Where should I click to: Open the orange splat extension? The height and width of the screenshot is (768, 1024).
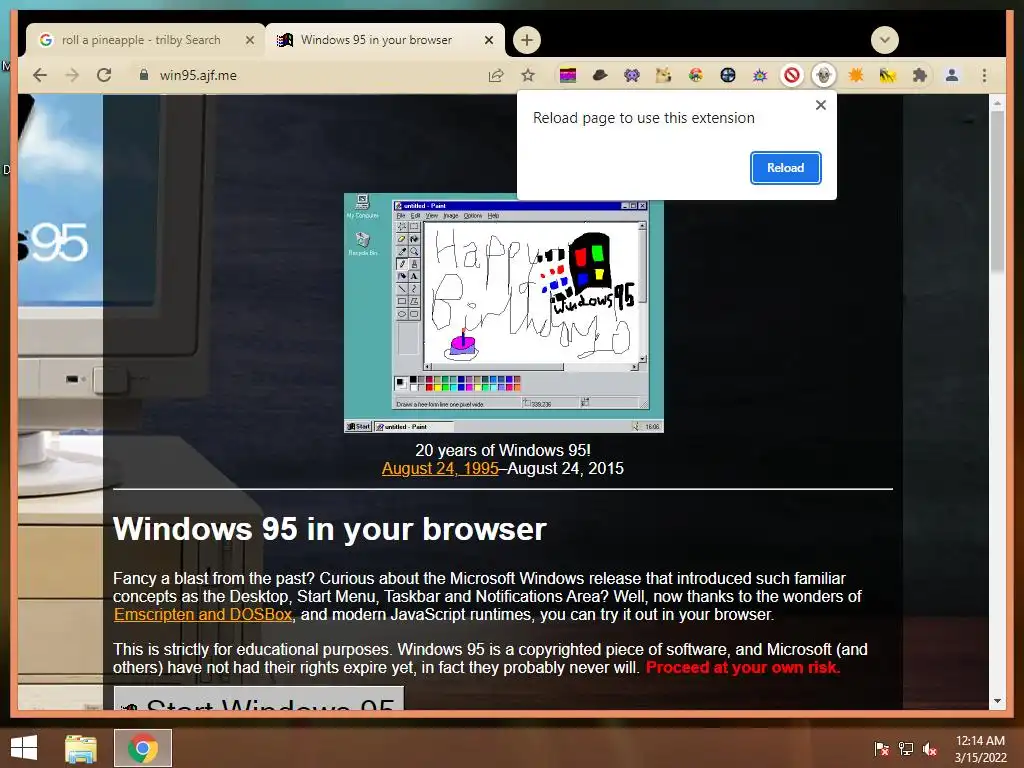tap(856, 75)
